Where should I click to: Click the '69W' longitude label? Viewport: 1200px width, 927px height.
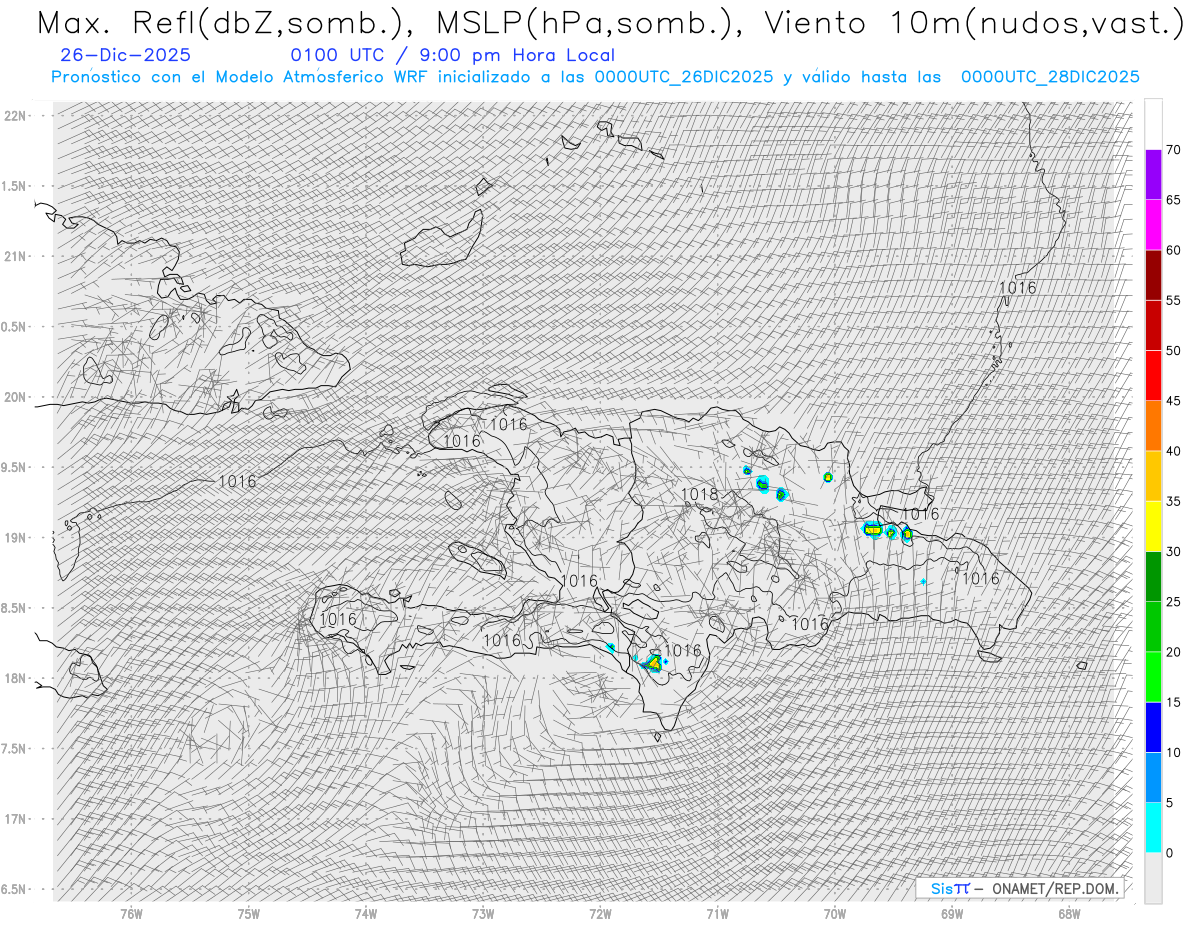tap(952, 914)
